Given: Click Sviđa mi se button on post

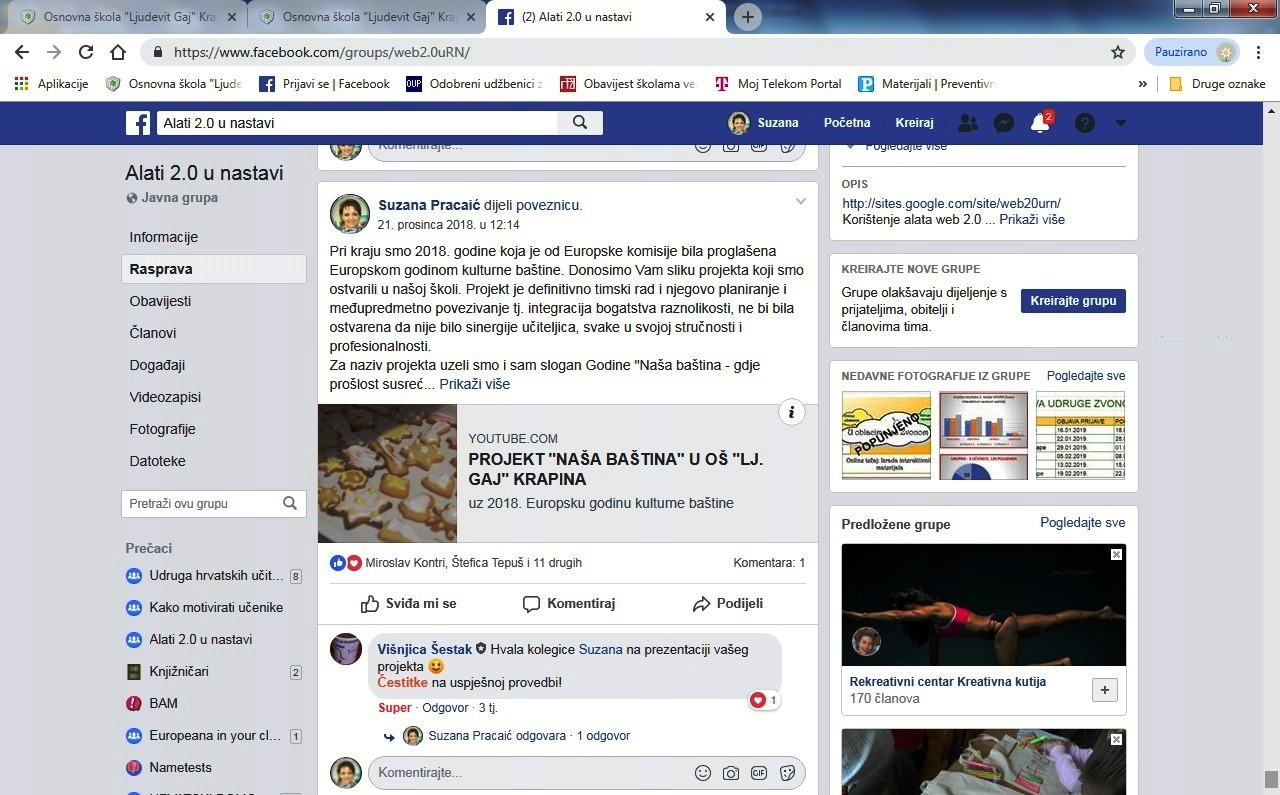Looking at the screenshot, I should pyautogui.click(x=408, y=604).
